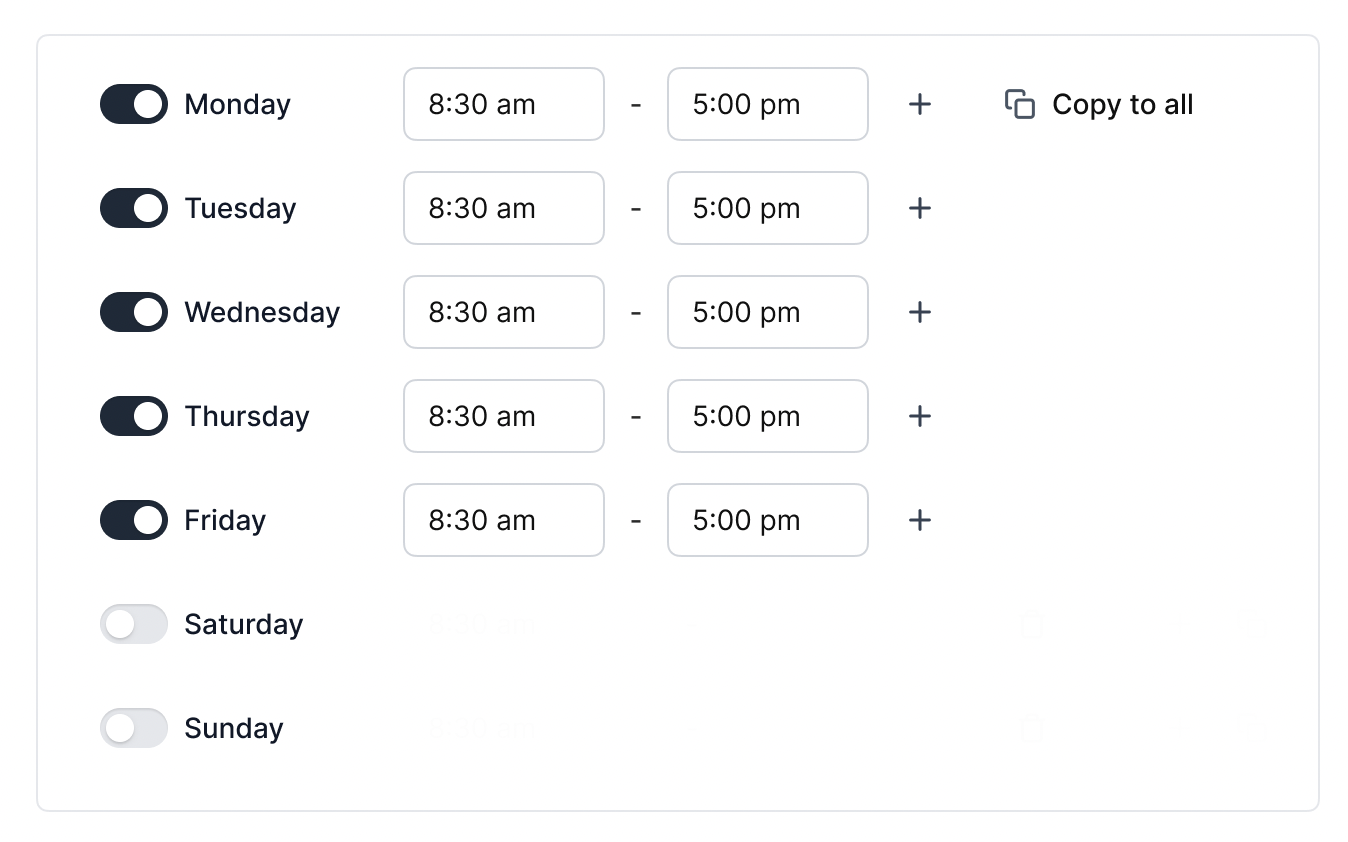Select Wednesday's start time box
1348x842 pixels.
503,312
